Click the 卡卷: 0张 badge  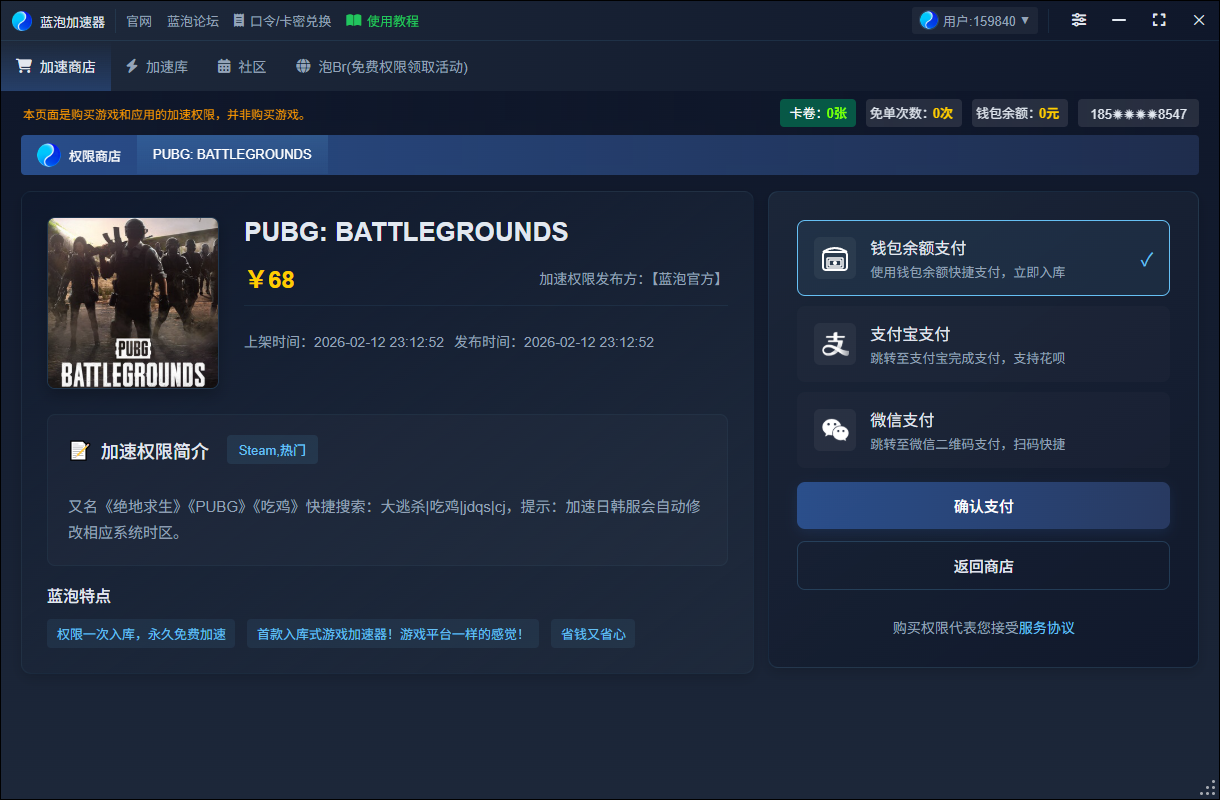818,113
